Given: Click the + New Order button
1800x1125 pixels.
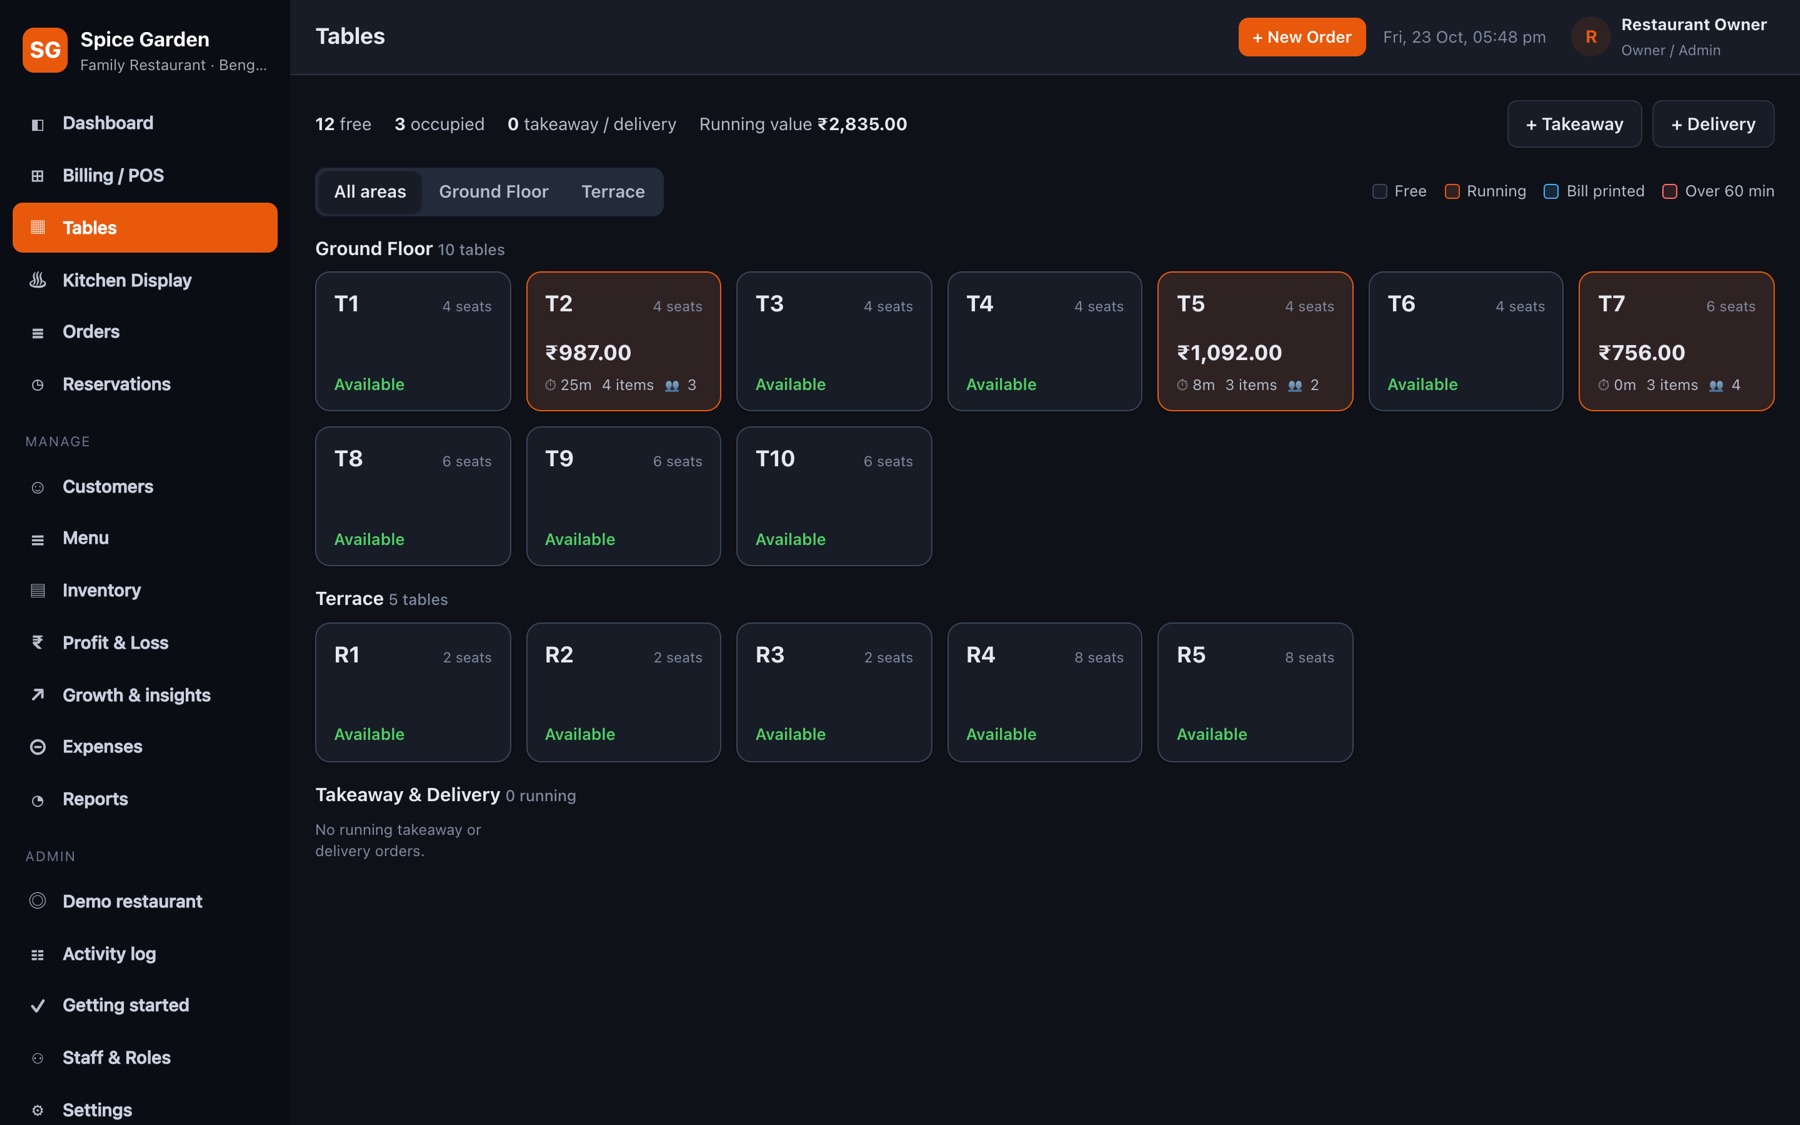Looking at the screenshot, I should 1302,37.
